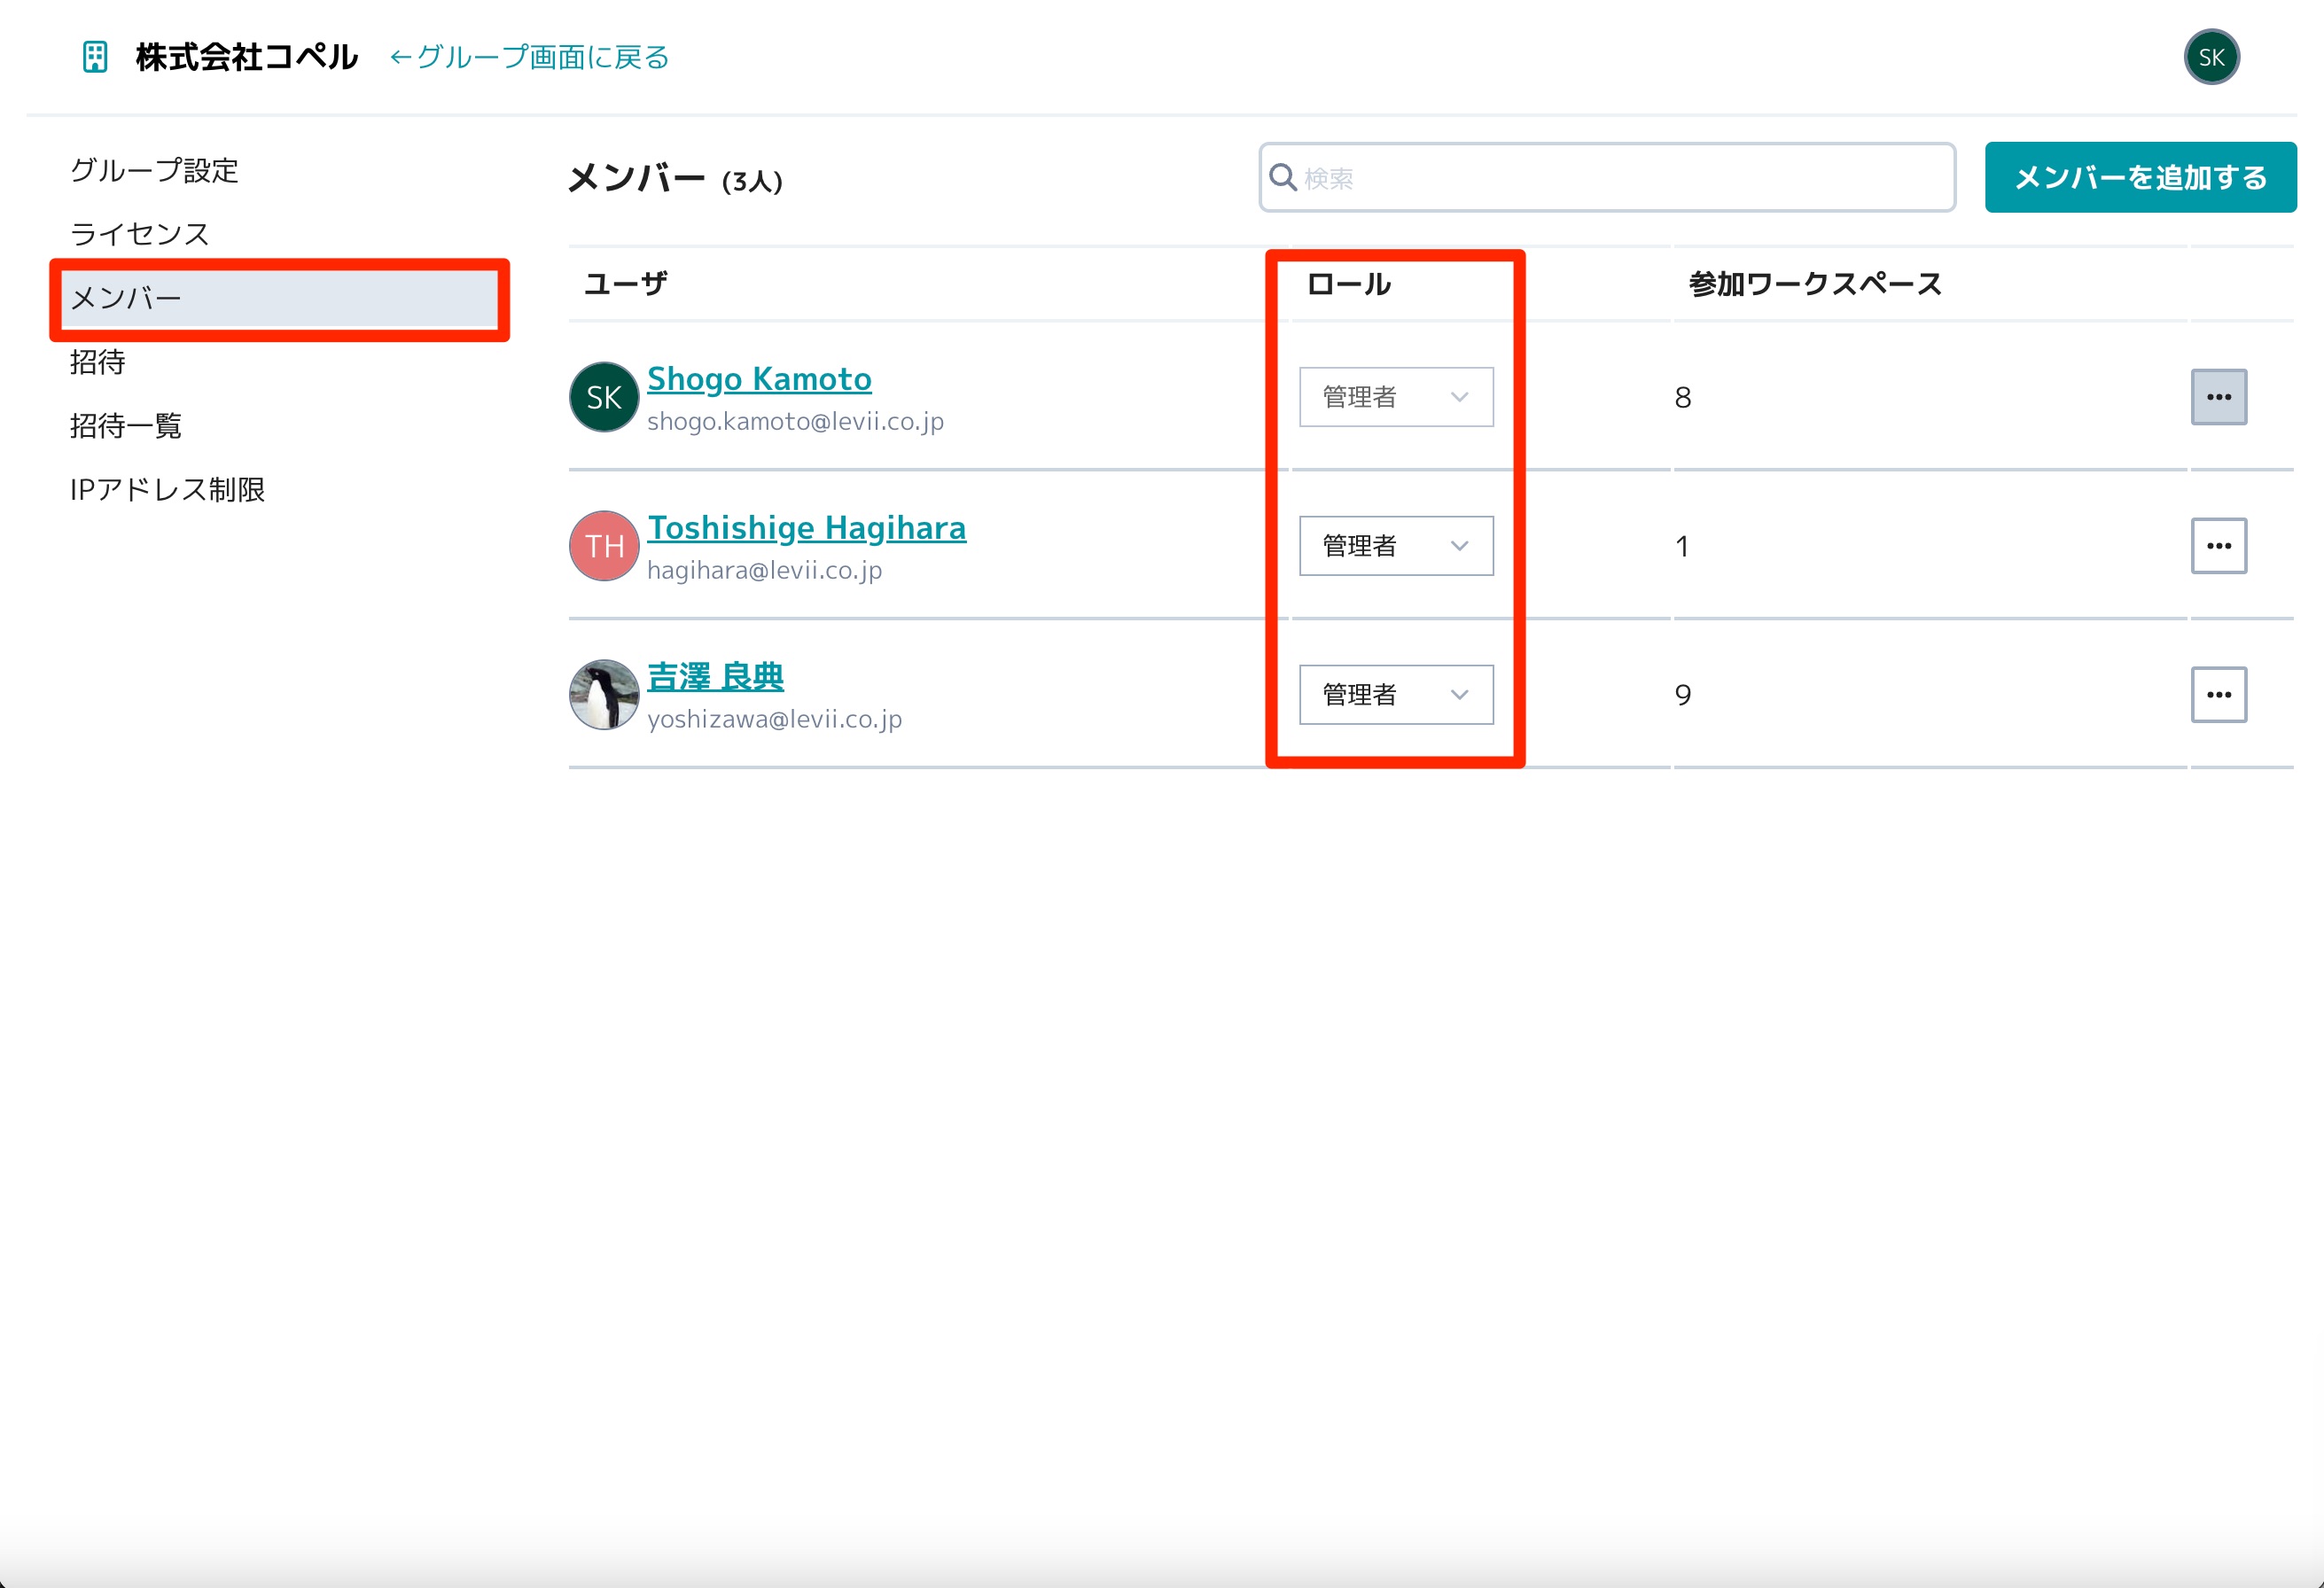Open role dropdown for Toshishige Hagihara
The height and width of the screenshot is (1588, 2324).
pos(1396,546)
